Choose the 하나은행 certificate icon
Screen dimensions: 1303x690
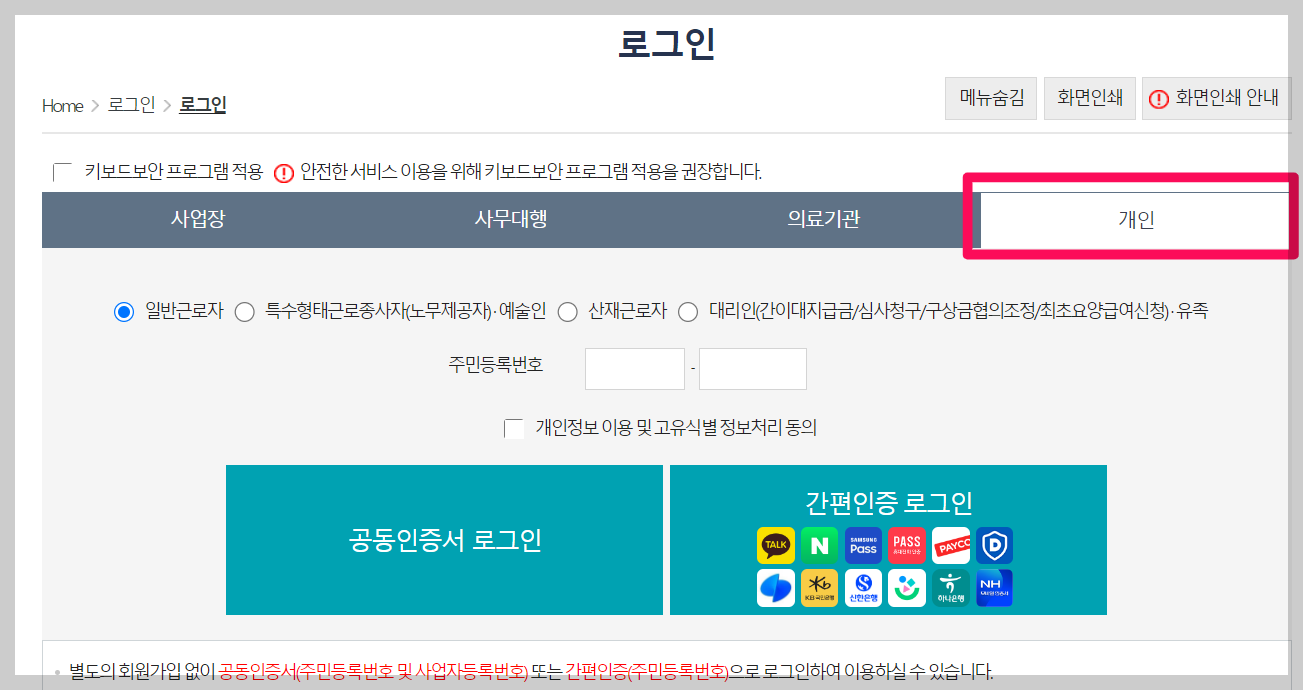click(951, 587)
